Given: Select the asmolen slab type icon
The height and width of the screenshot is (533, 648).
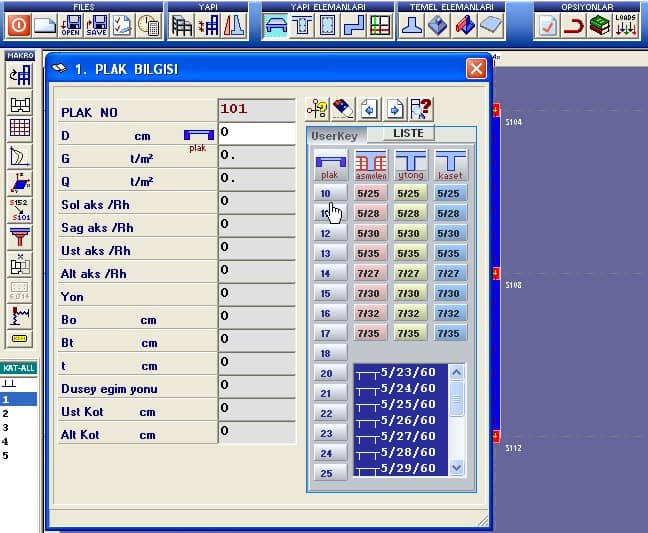Looking at the screenshot, I should coord(371,164).
